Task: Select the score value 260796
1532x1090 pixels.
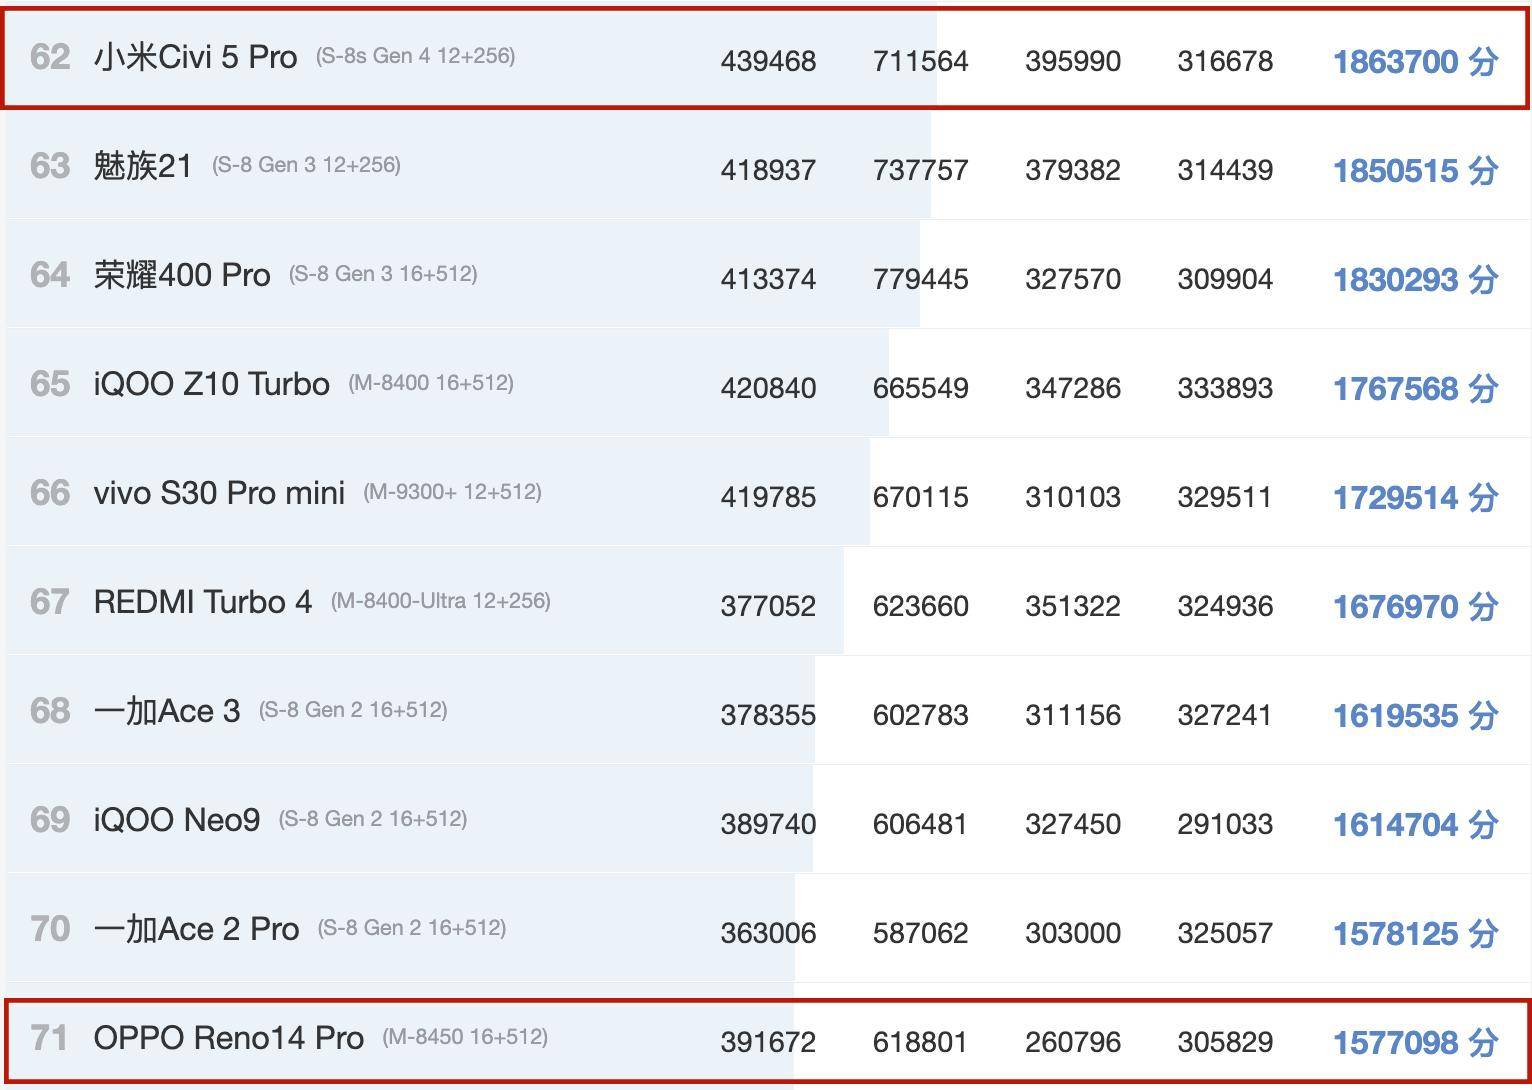Action: pos(1072,1043)
